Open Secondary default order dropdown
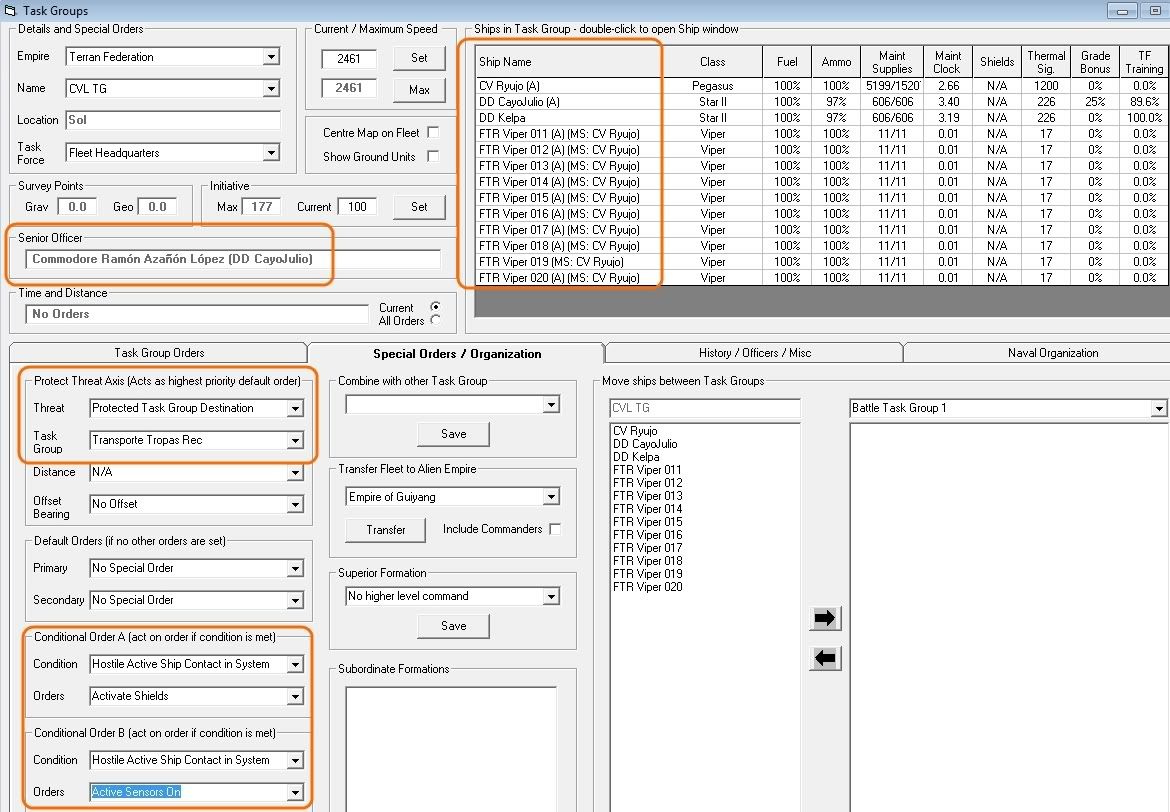This screenshot has height=812, width=1170. (x=295, y=600)
